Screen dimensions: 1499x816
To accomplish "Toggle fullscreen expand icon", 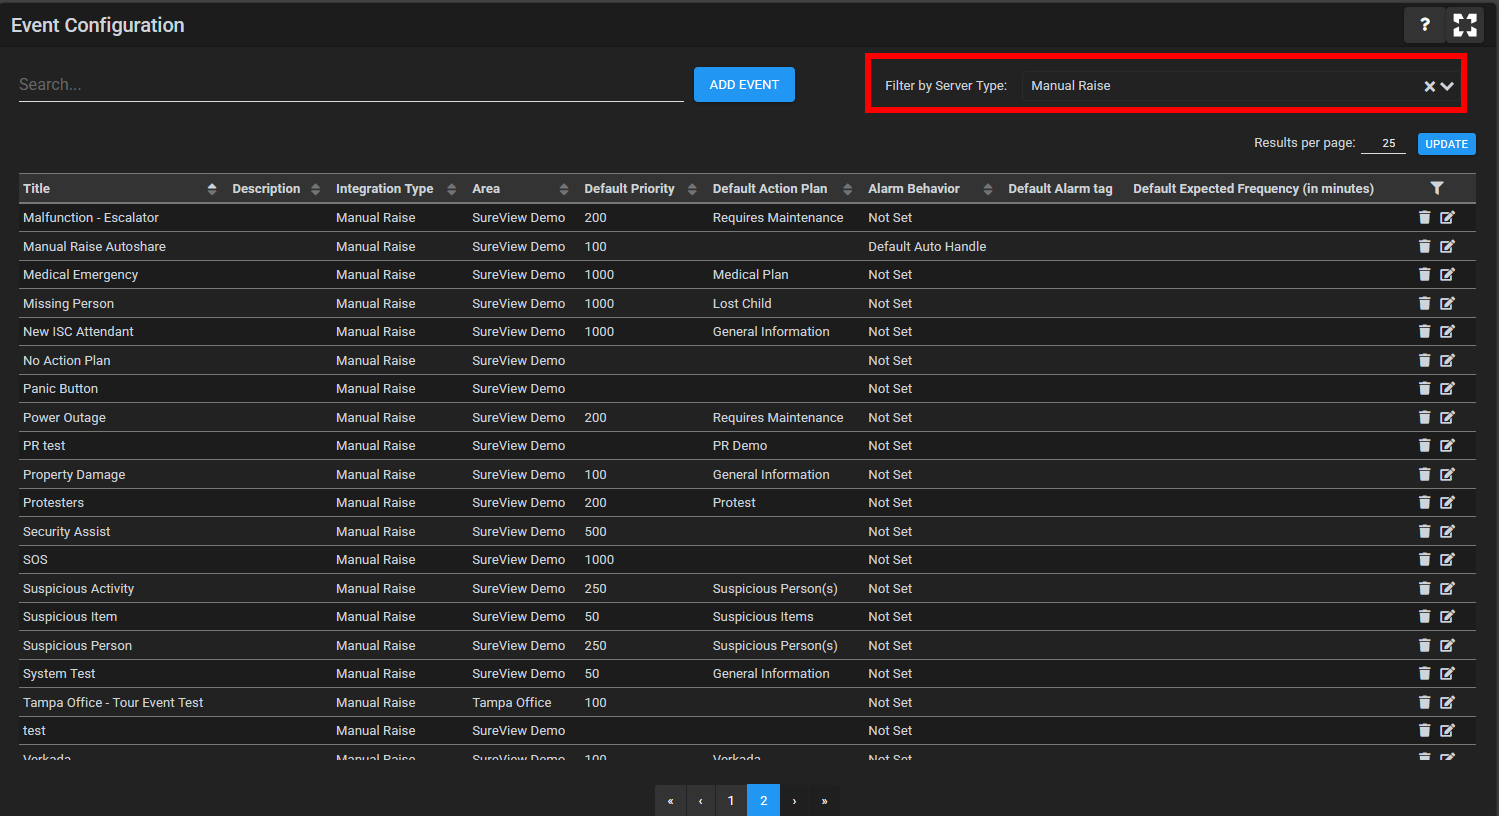I will (x=1465, y=25).
